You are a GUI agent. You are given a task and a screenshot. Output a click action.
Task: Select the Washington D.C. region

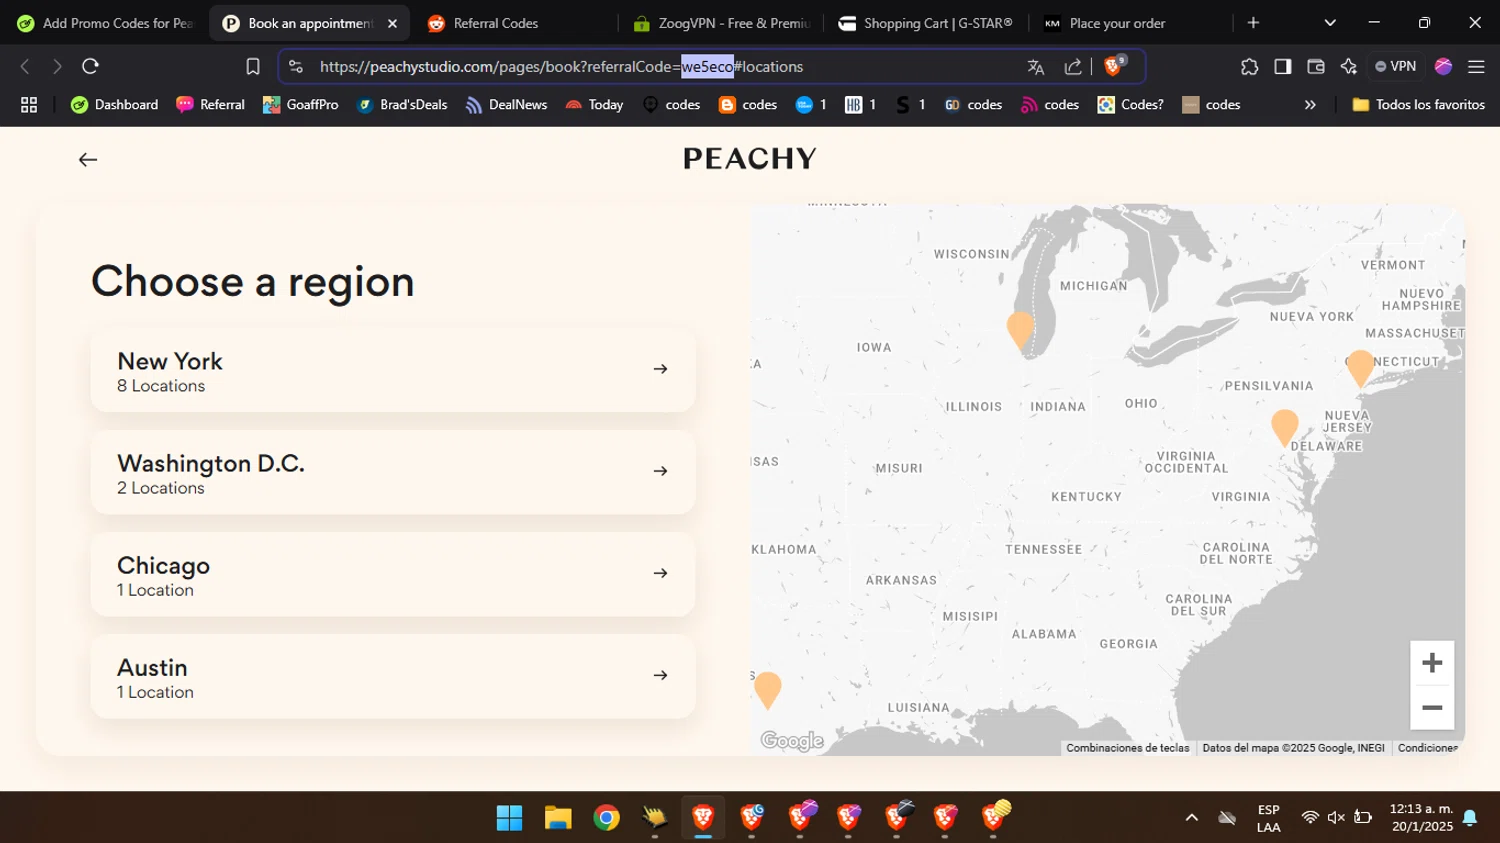pyautogui.click(x=393, y=472)
